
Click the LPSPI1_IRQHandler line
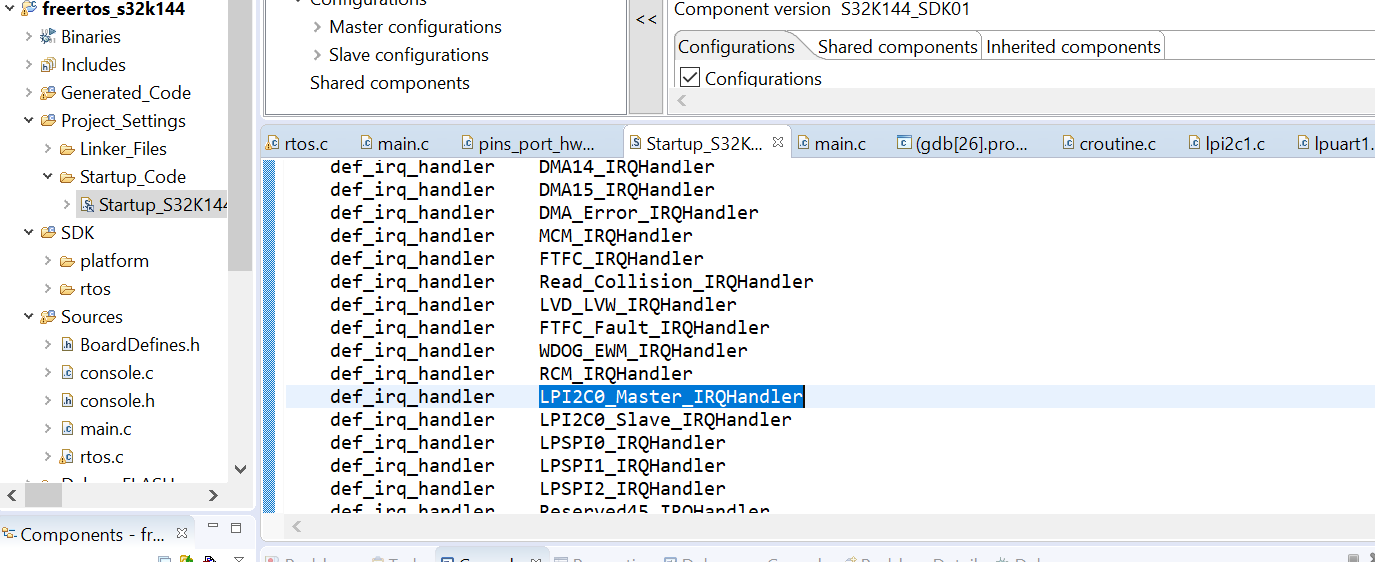pyautogui.click(x=632, y=466)
